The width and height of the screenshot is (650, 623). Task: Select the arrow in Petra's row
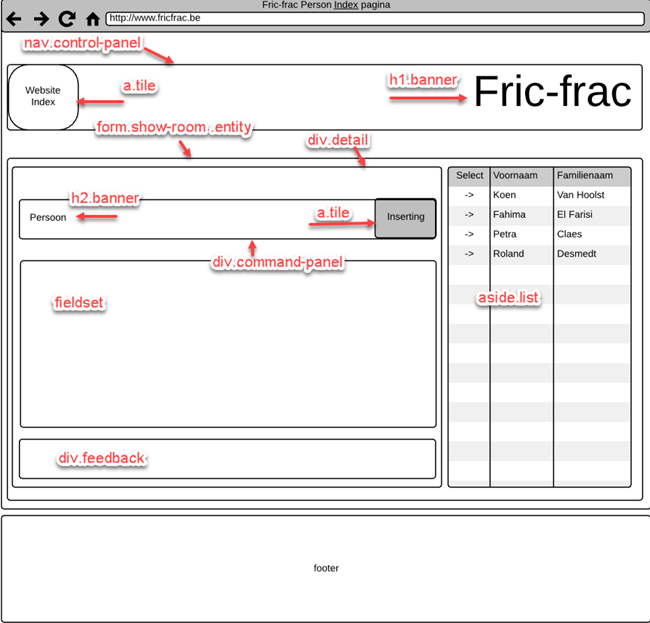[x=469, y=234]
